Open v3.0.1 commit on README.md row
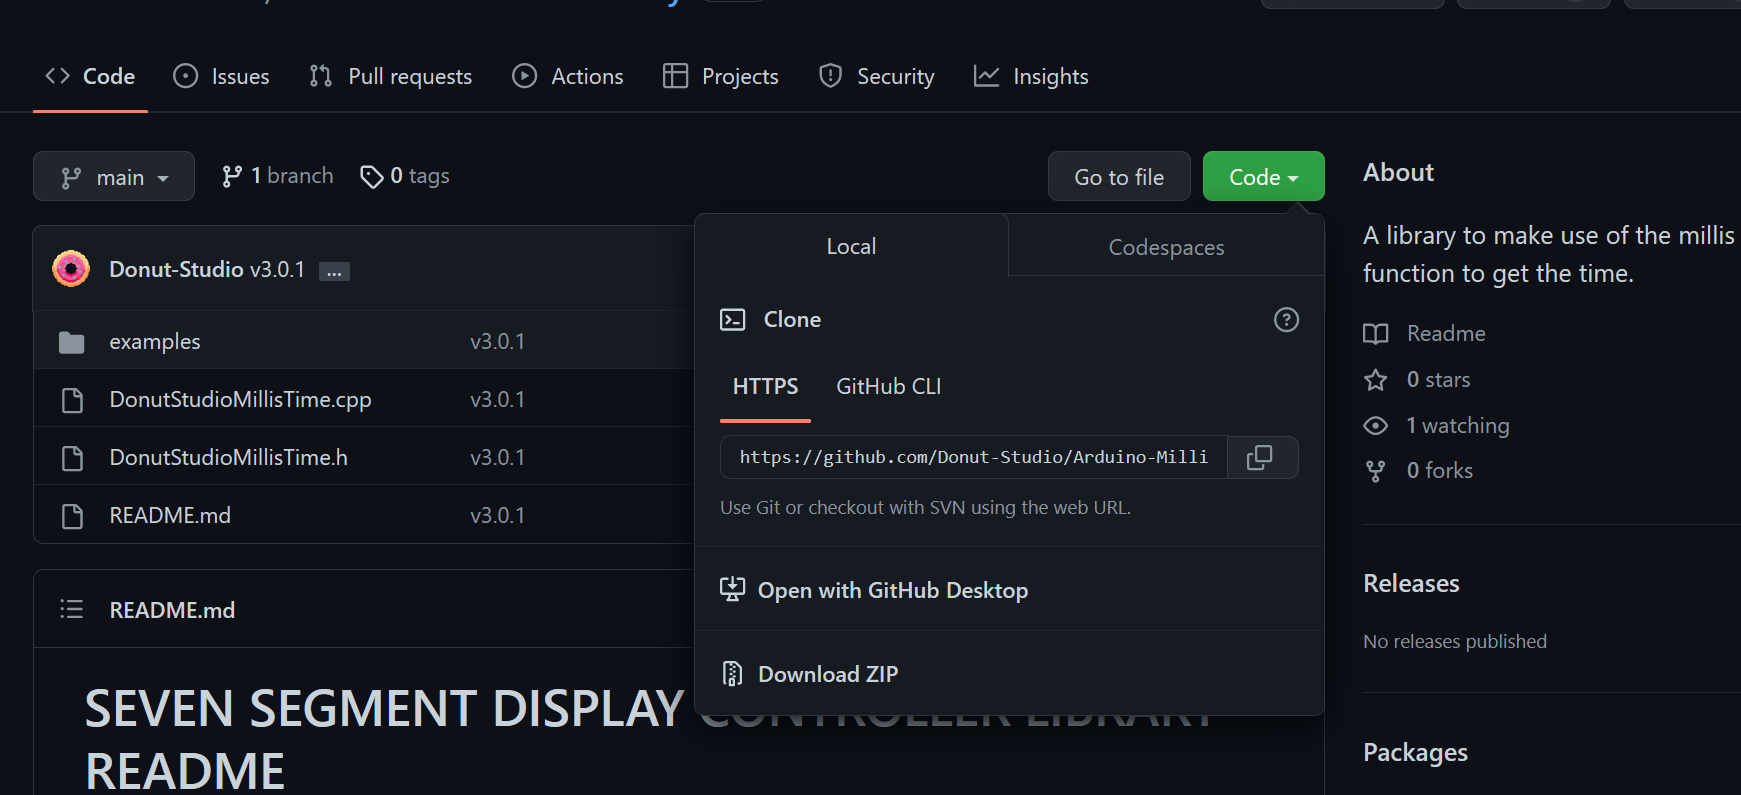Screen dimensions: 1741x795 497,515
